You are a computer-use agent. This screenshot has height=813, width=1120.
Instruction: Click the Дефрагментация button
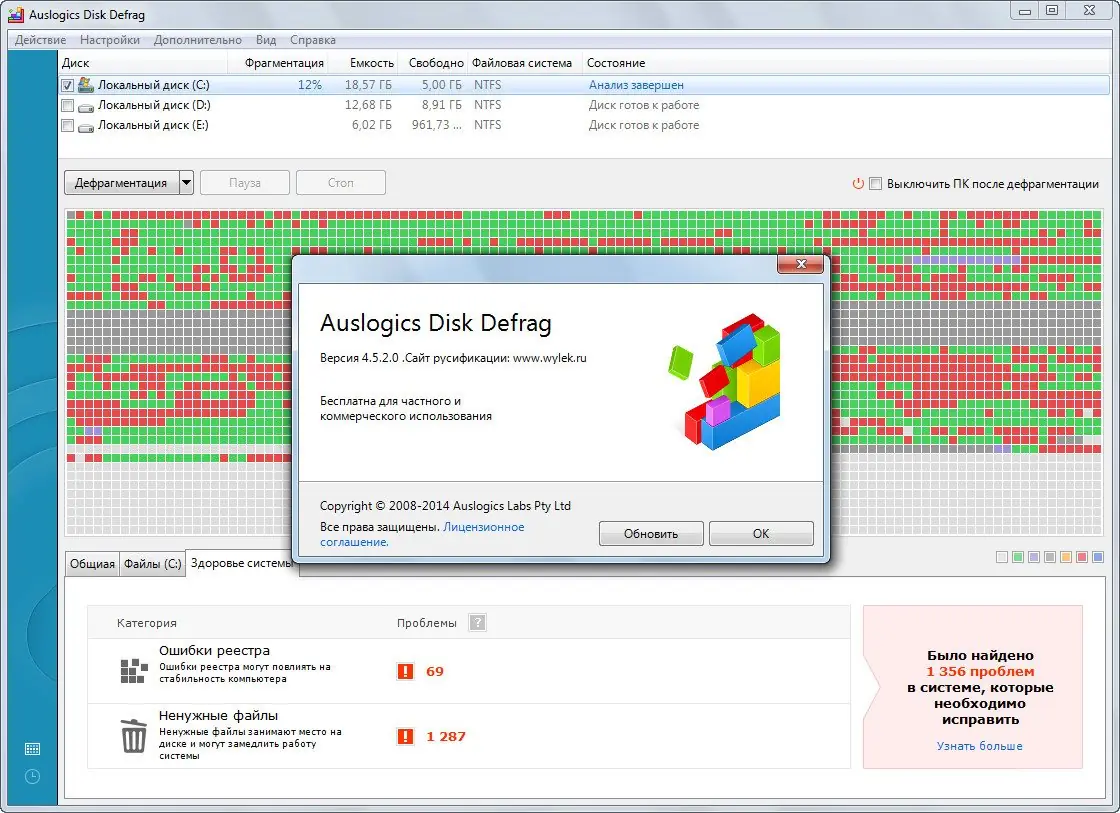point(121,183)
